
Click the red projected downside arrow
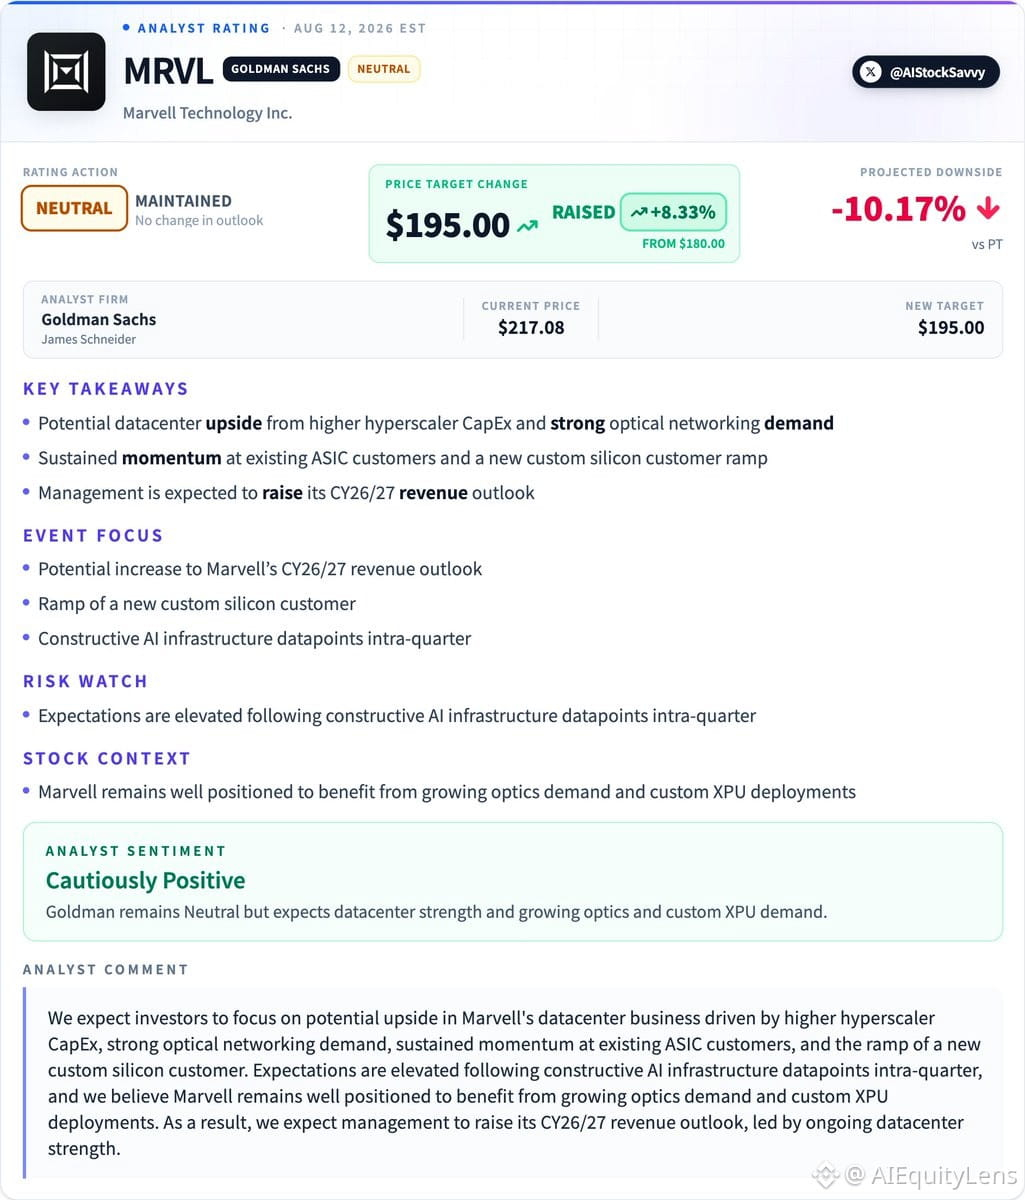[x=988, y=208]
